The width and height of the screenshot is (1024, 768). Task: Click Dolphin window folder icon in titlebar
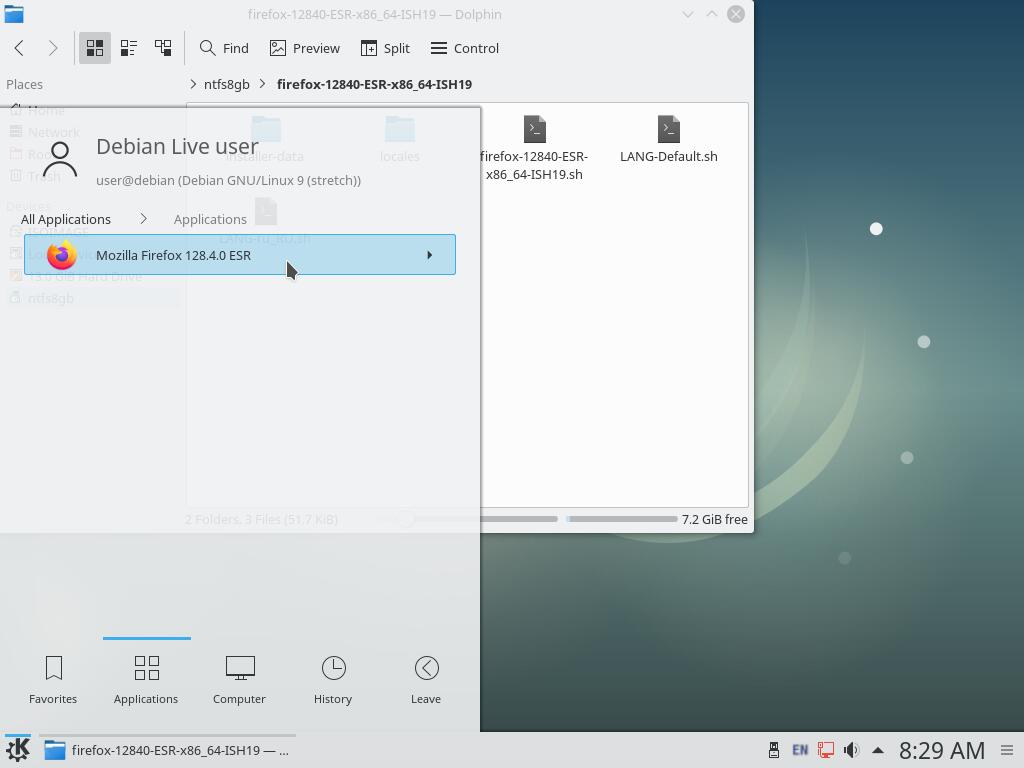(x=14, y=14)
